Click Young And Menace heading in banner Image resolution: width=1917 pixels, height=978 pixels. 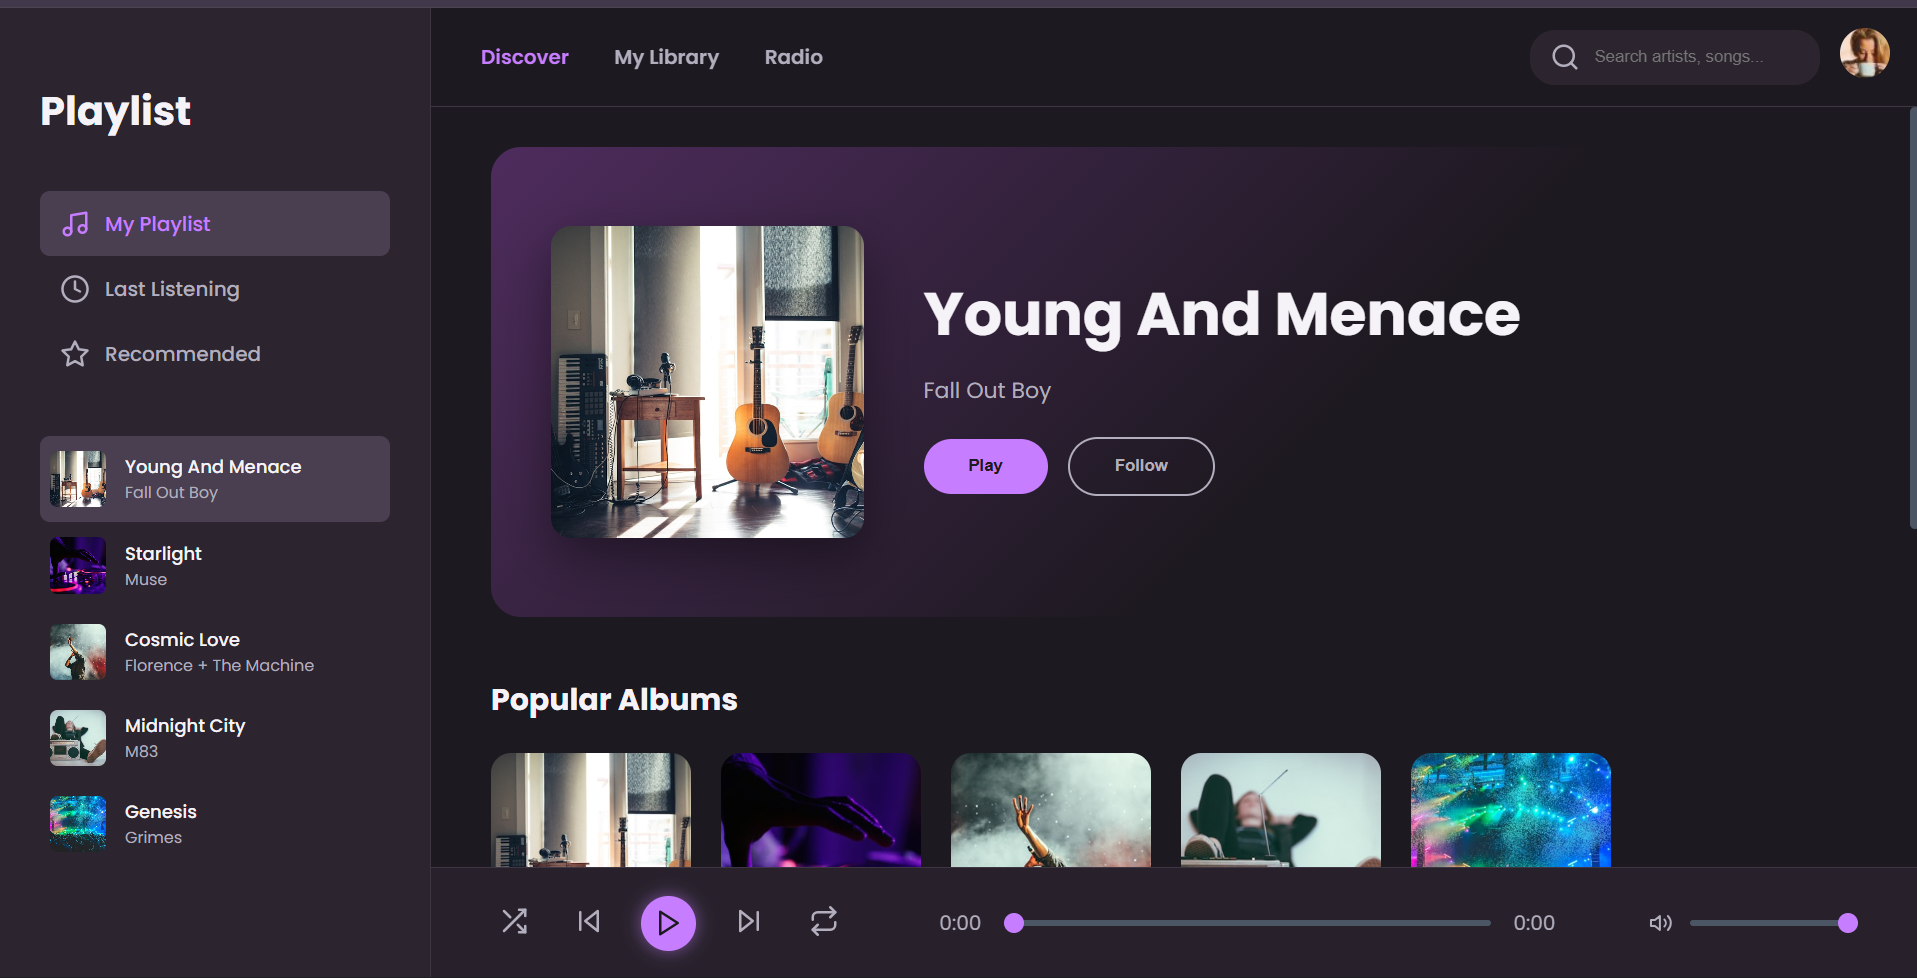pos(1221,316)
